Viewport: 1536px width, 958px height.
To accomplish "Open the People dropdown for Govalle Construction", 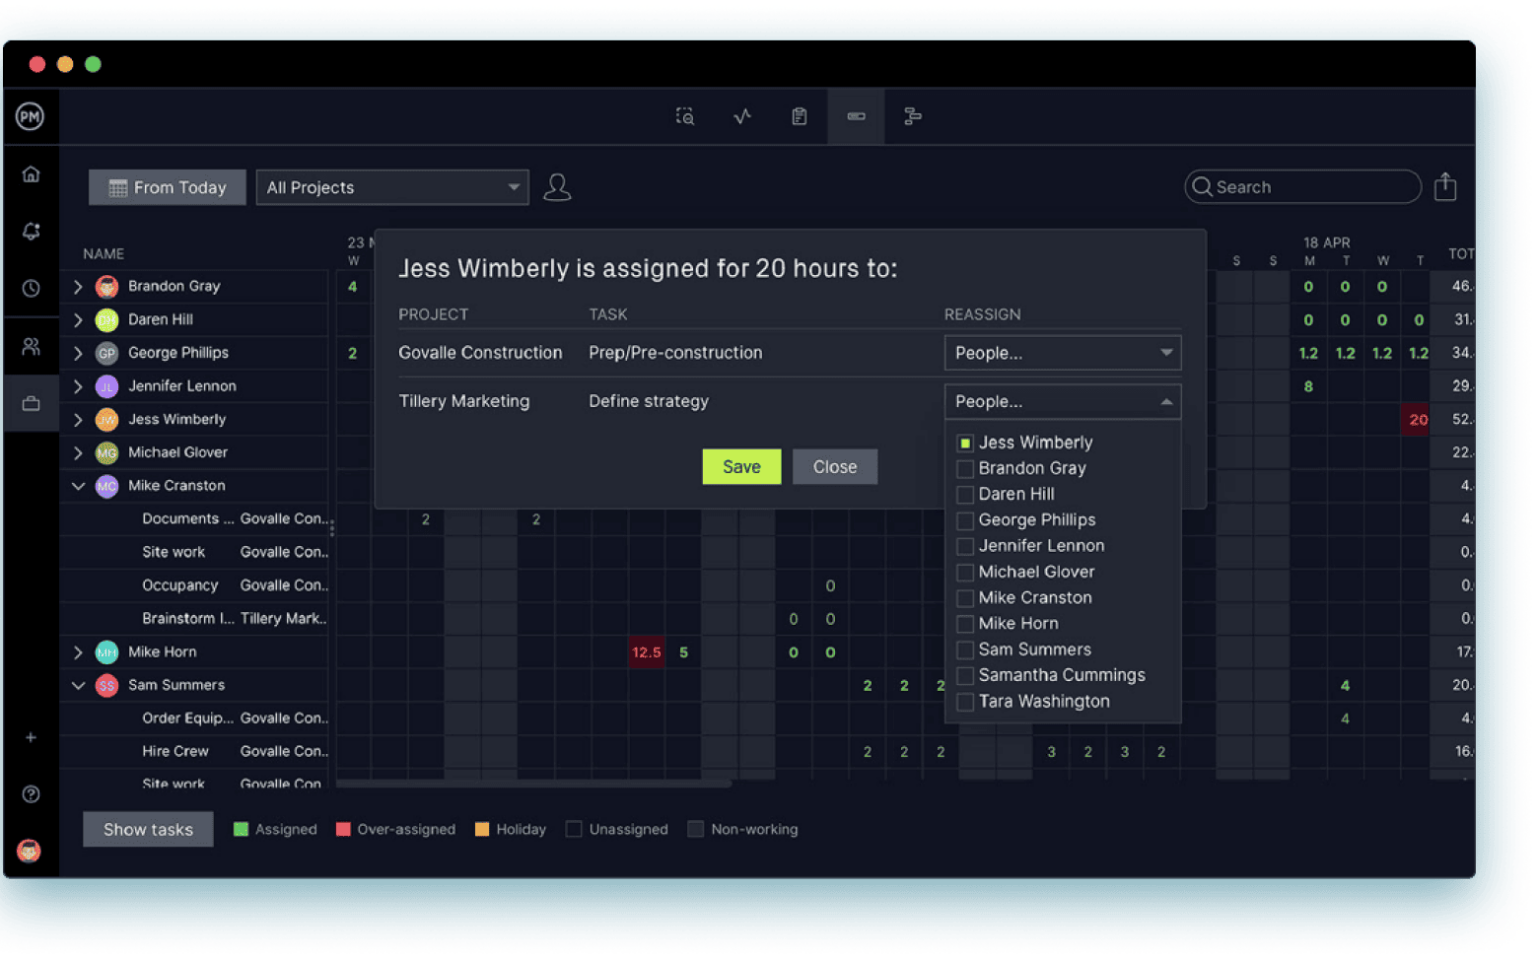I will click(1062, 352).
